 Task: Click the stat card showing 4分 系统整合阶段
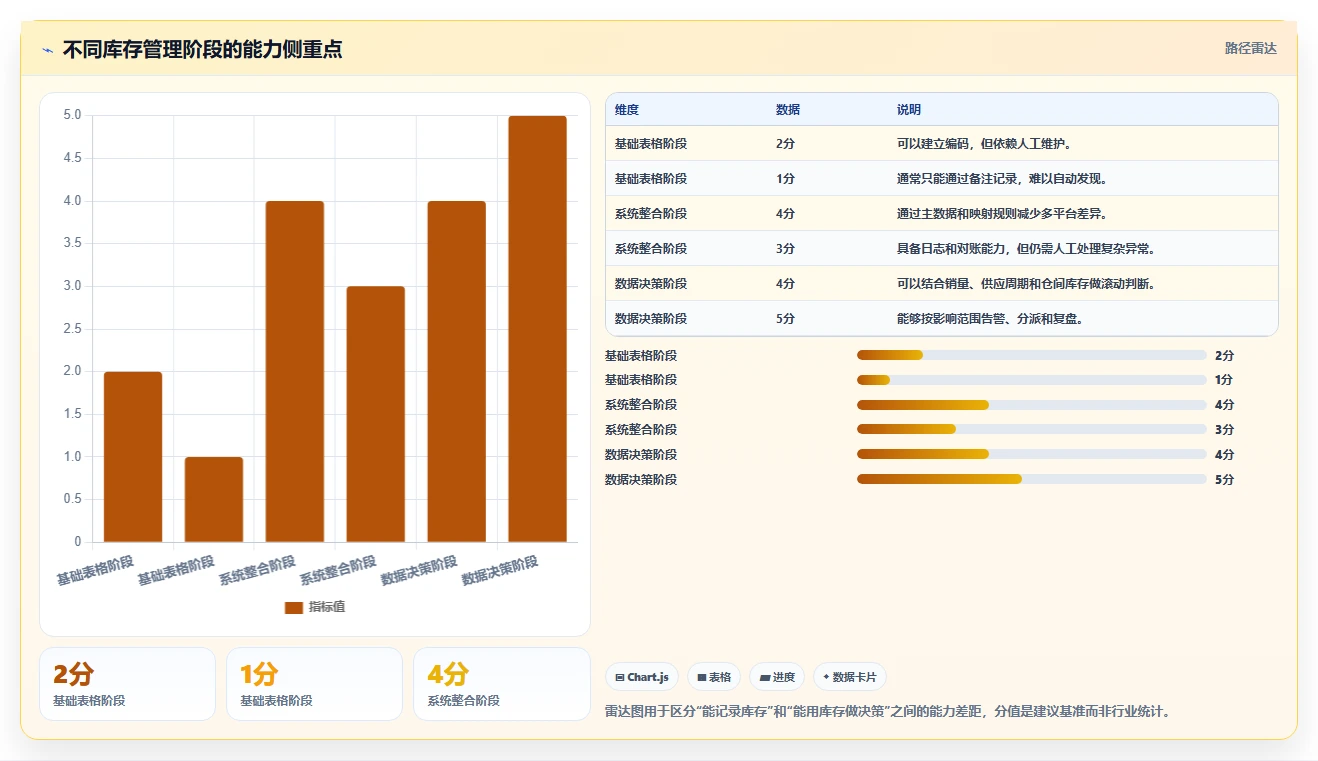[502, 684]
